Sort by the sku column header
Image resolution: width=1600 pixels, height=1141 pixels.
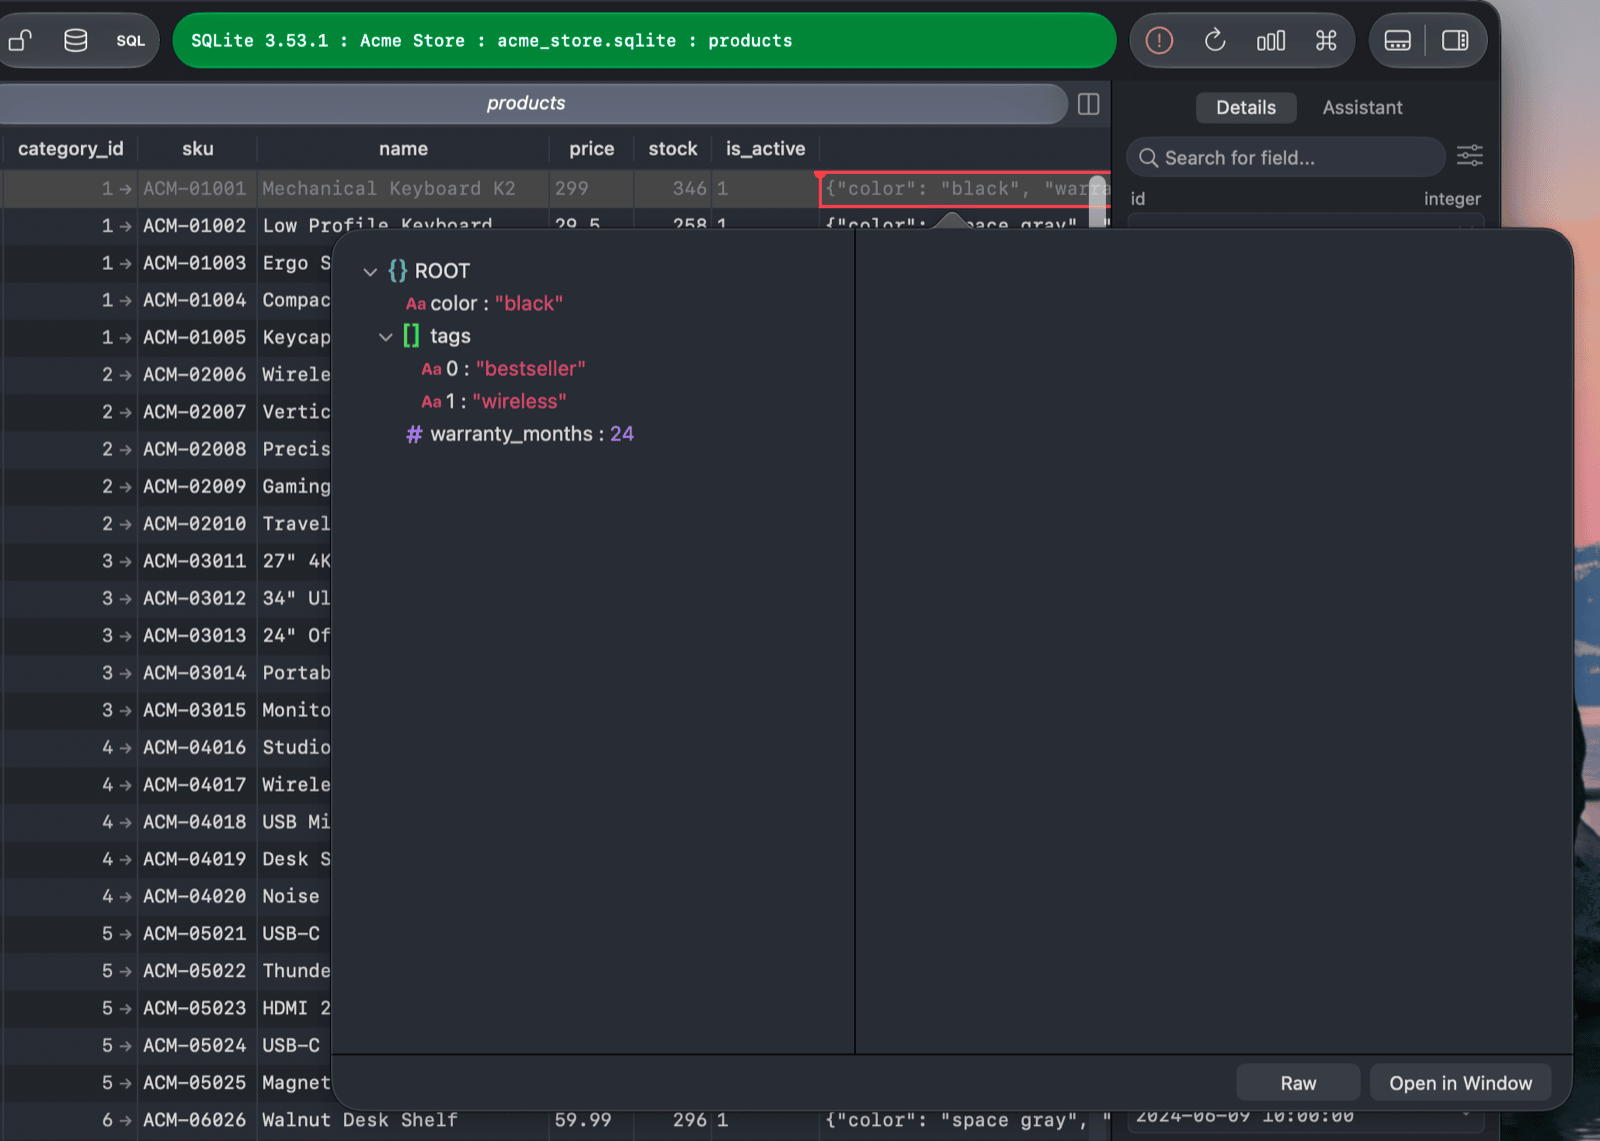click(198, 149)
